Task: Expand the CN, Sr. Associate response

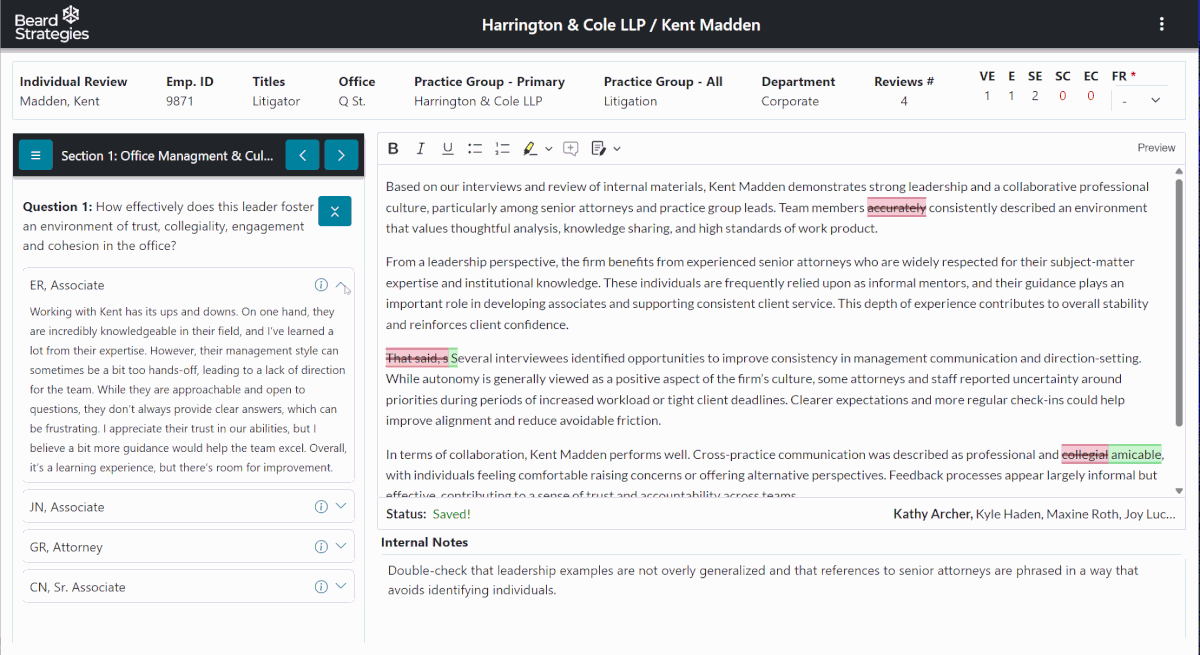Action: coord(342,586)
